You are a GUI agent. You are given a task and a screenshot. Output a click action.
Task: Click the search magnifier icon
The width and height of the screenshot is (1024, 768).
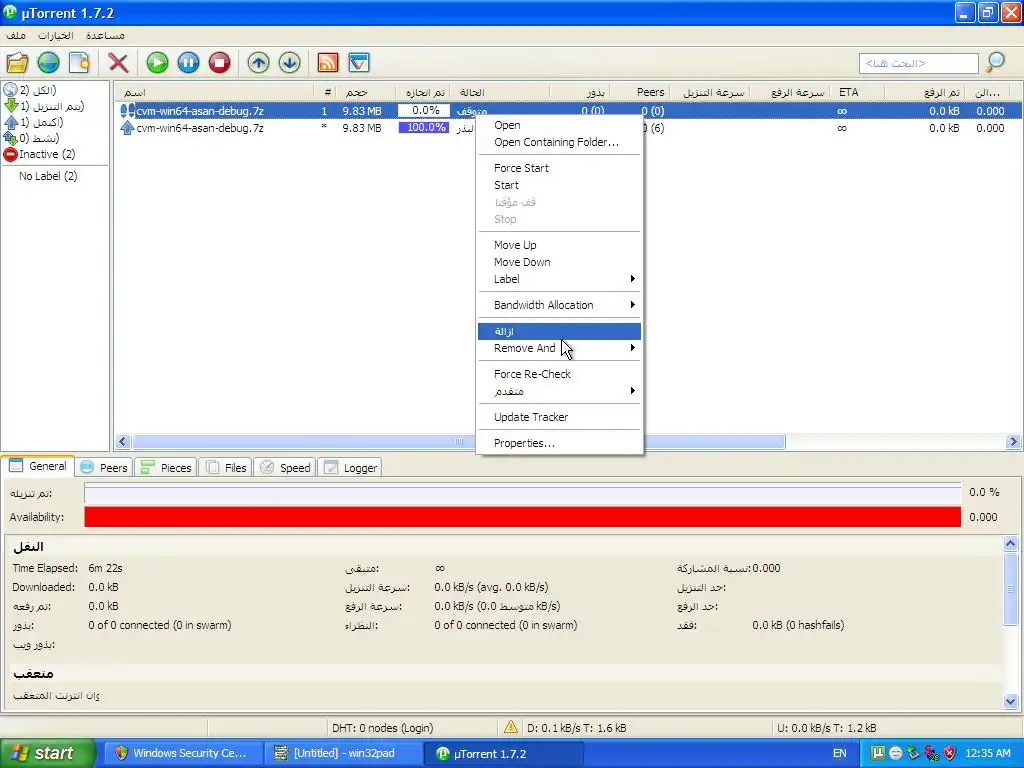pos(995,63)
